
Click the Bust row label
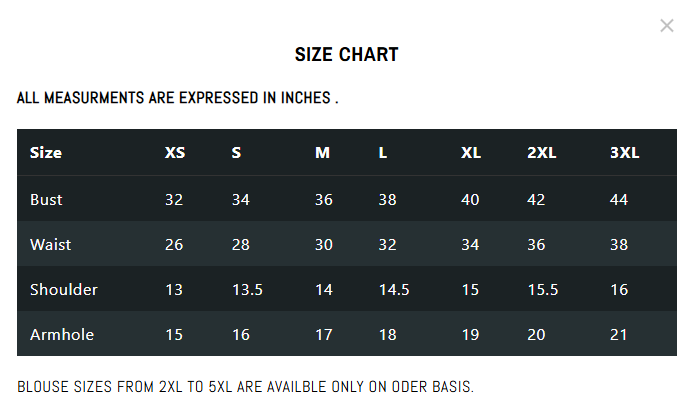point(46,199)
